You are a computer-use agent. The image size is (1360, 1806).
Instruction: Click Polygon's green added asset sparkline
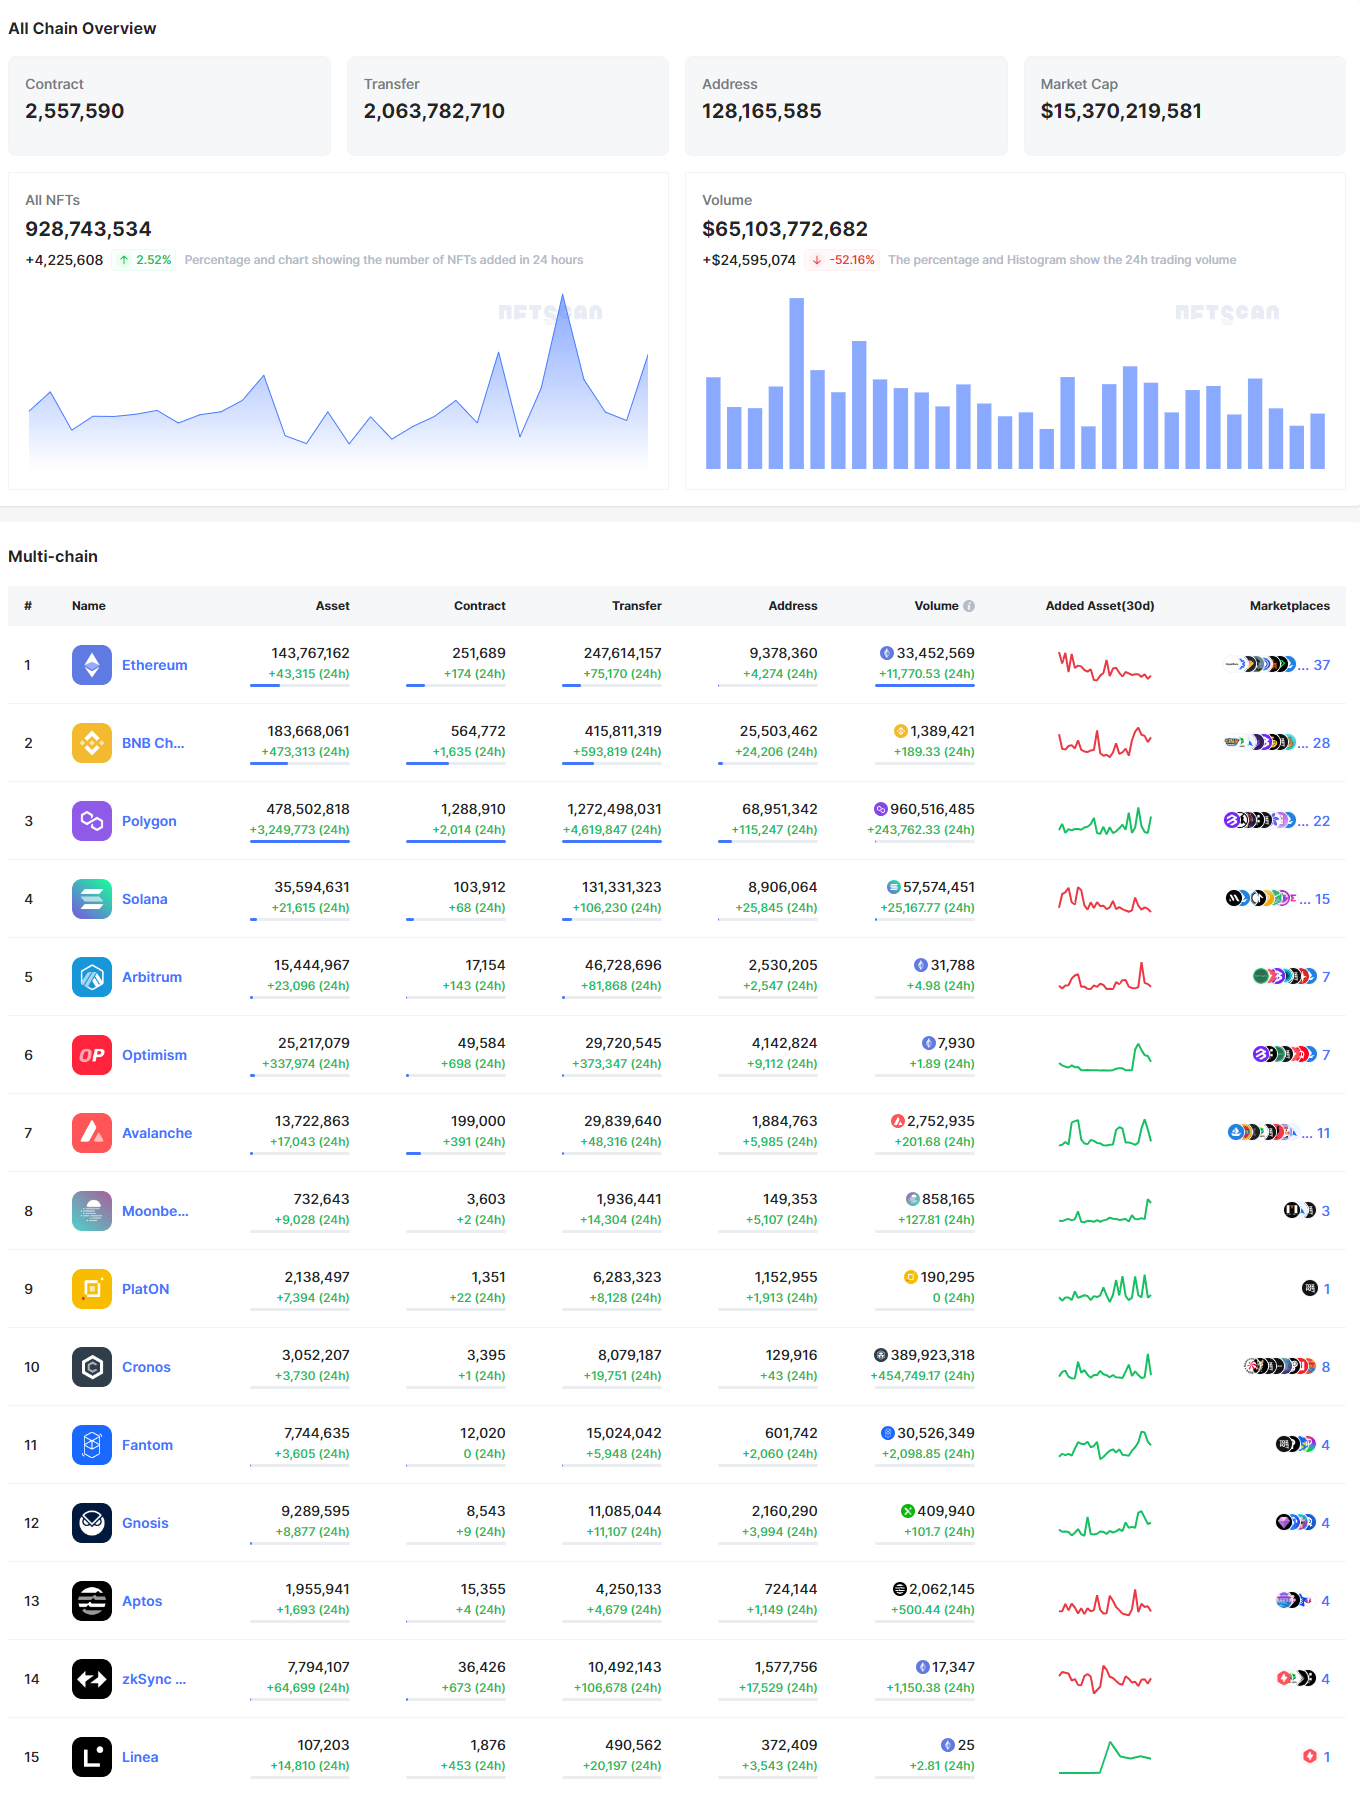[1105, 821]
